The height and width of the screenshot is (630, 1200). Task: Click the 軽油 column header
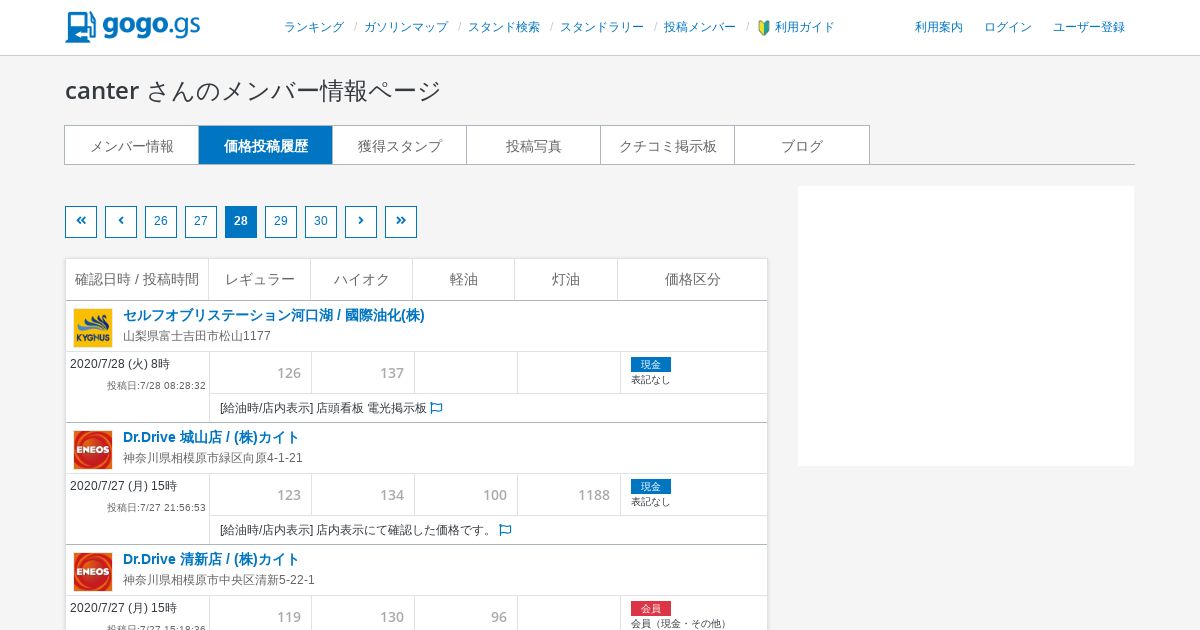[x=464, y=279]
